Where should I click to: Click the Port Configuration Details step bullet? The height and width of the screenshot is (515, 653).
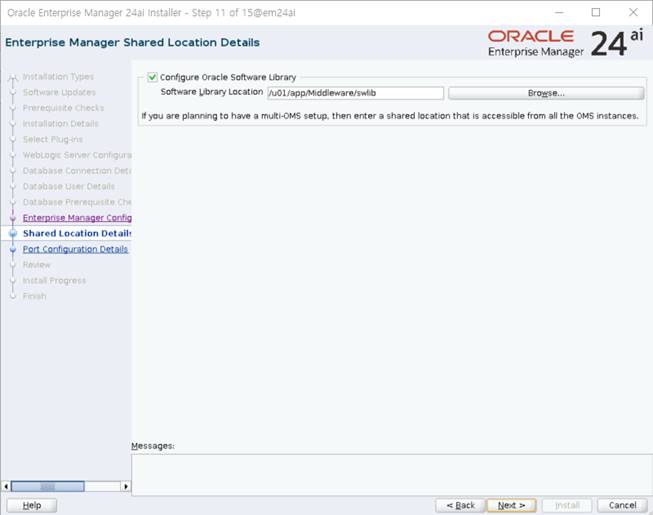[13, 249]
